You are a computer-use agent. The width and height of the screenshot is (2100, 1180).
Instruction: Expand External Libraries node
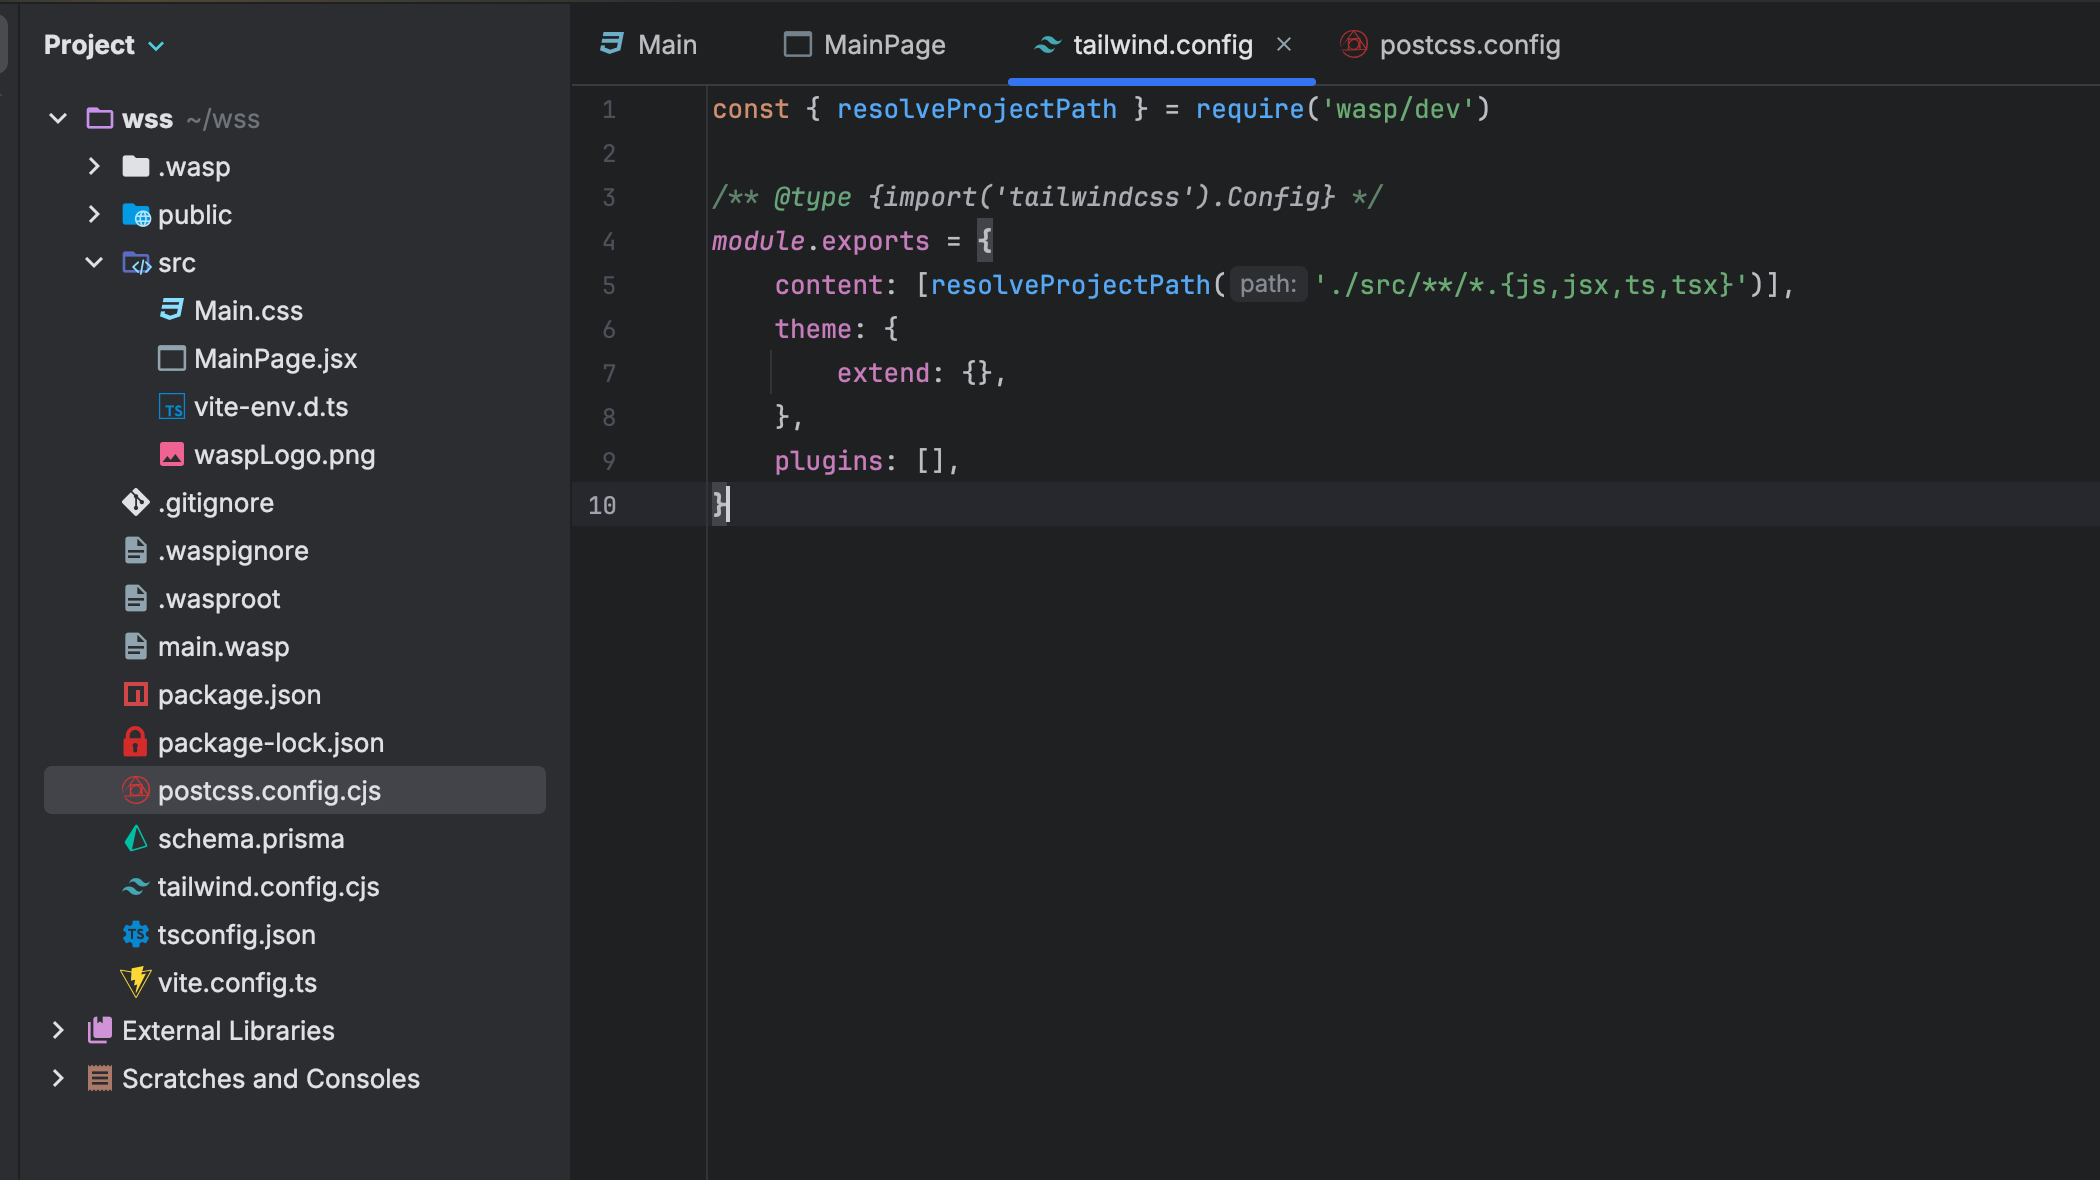(58, 1031)
